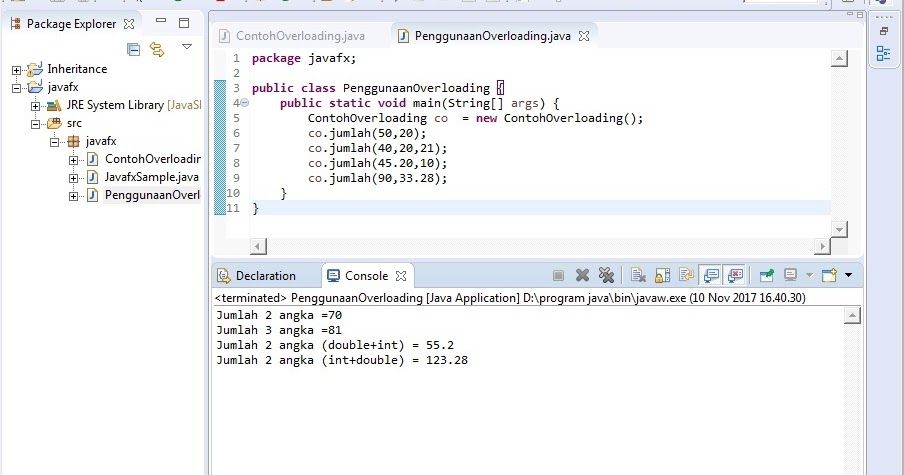Screen dimensions: 904x475
Task: Toggle Link with Editor in Package Explorer
Action: pos(157,50)
